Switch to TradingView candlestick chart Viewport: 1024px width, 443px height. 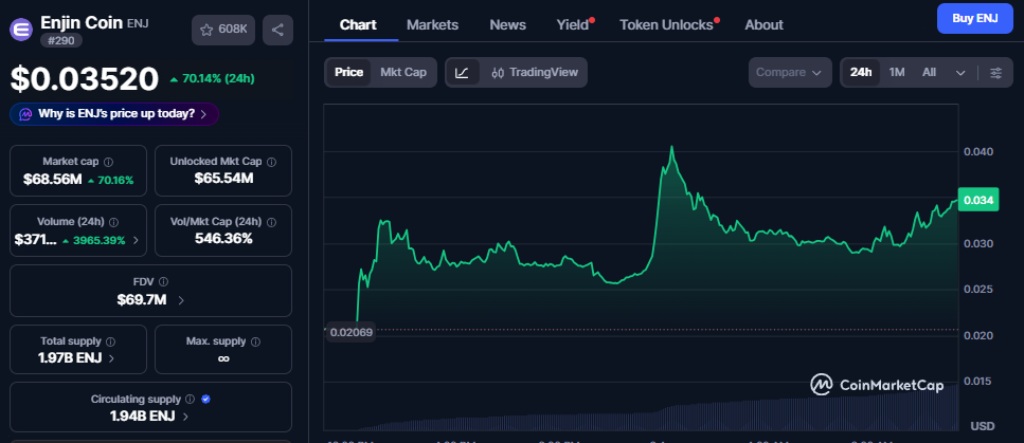click(535, 73)
